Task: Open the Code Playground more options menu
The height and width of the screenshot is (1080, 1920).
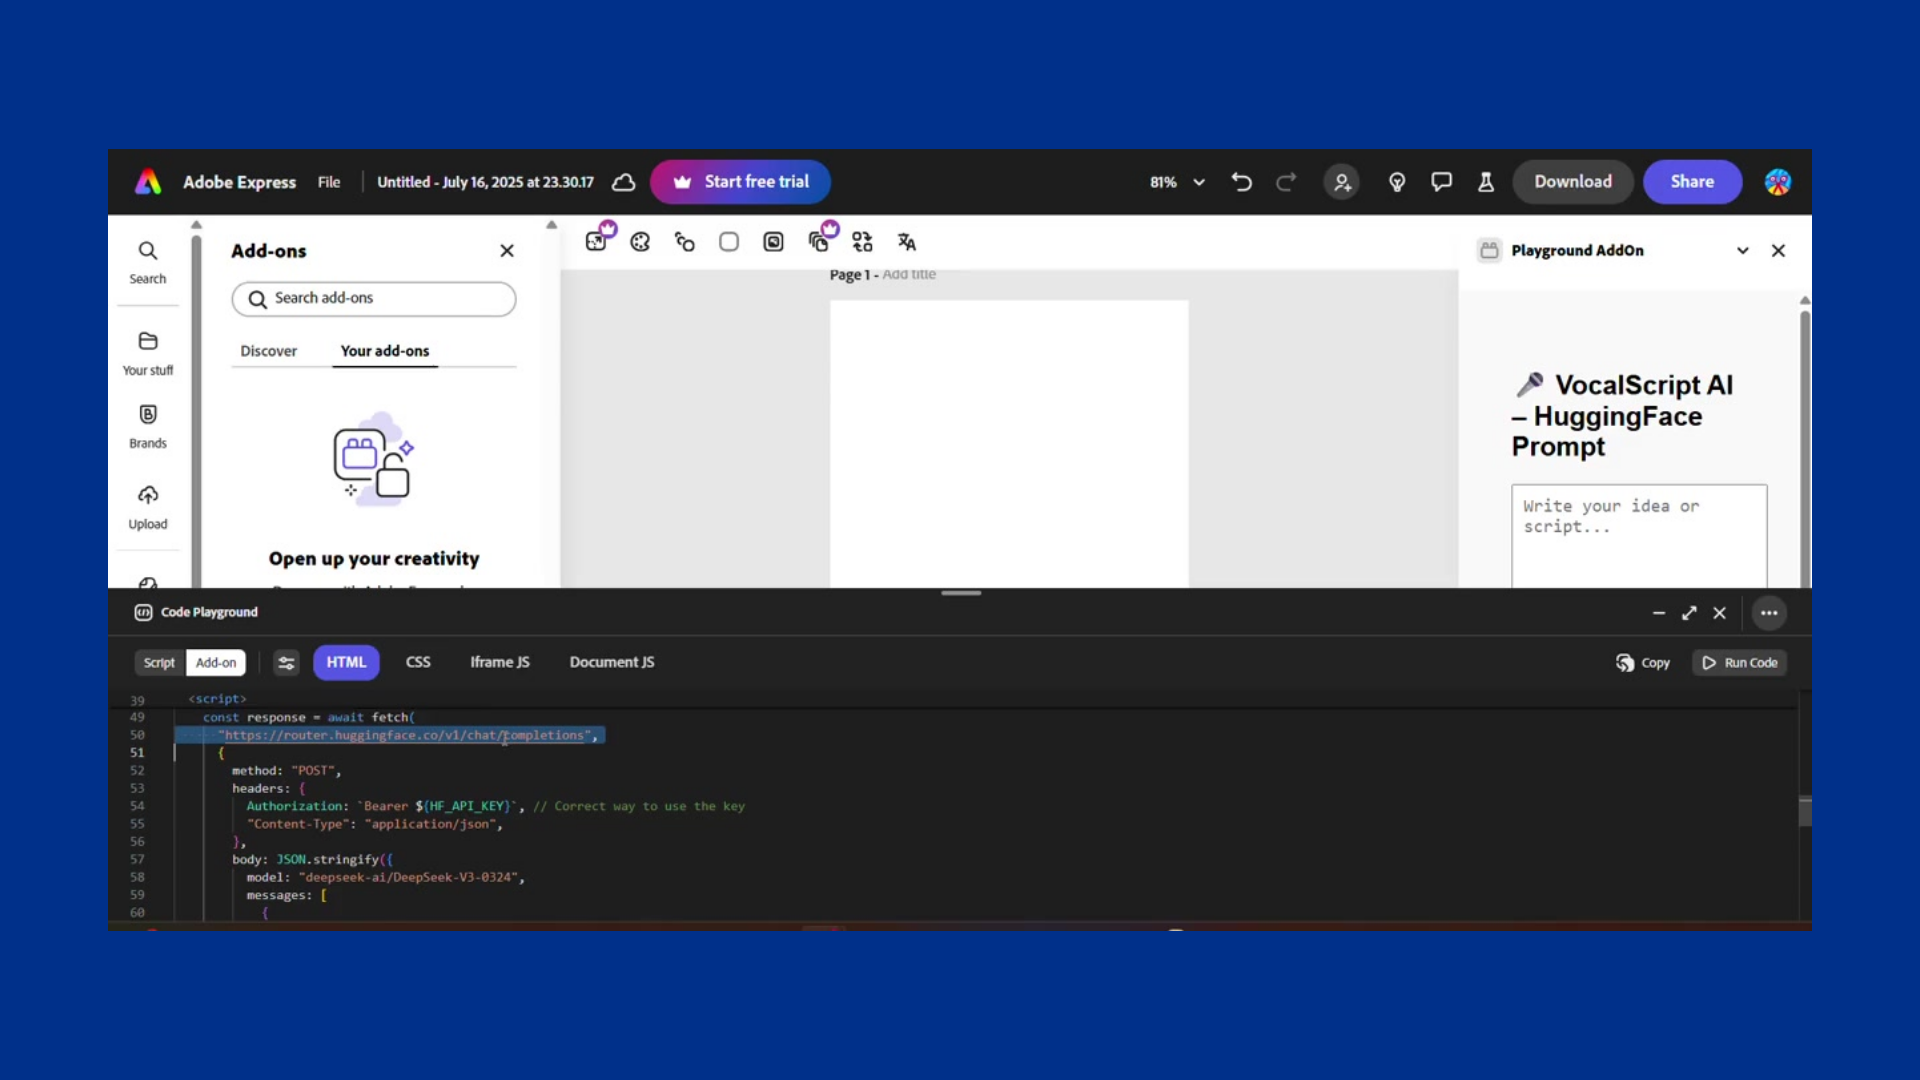Action: [1768, 613]
